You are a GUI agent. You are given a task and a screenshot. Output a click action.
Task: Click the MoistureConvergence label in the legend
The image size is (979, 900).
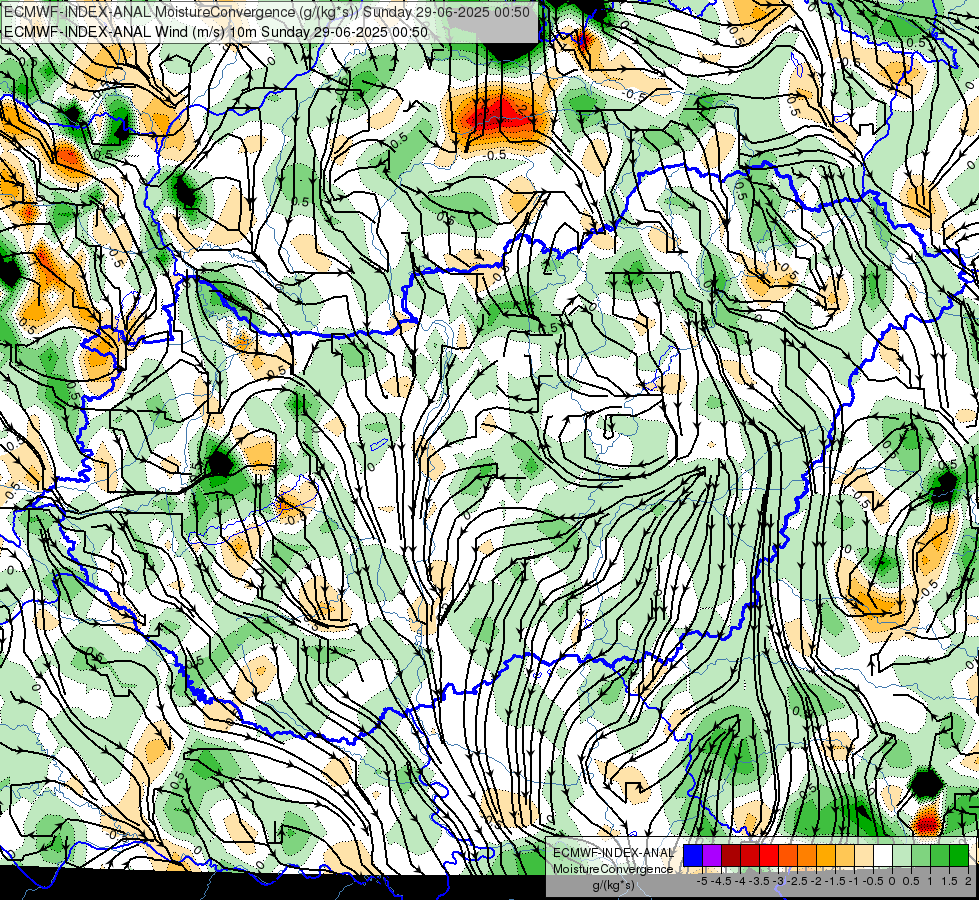(x=613, y=869)
